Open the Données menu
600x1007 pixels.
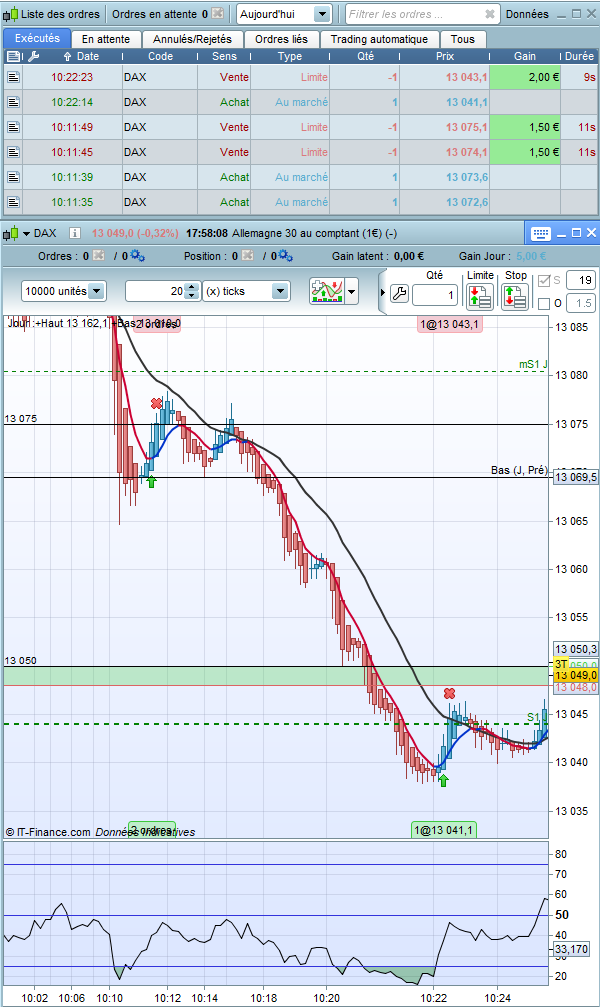527,14
